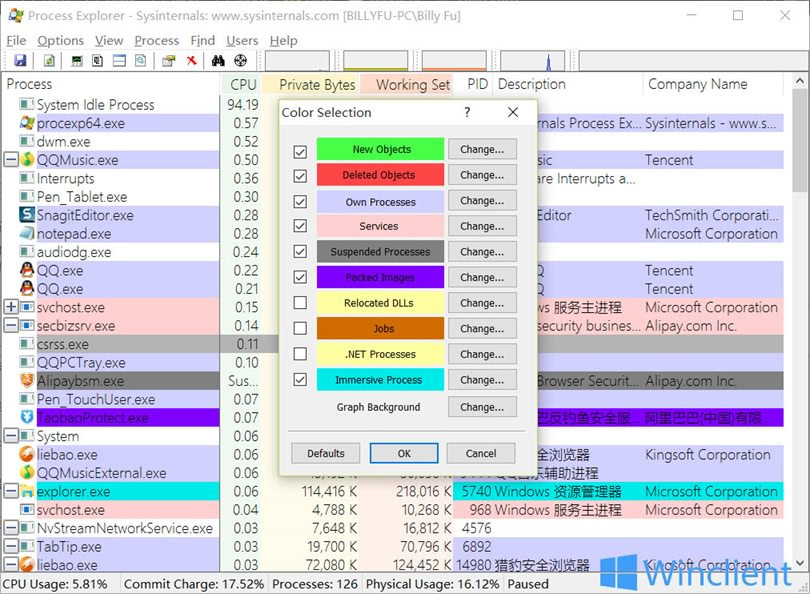
Task: Select the notepad.exe process icon
Action: pyautogui.click(x=27, y=233)
